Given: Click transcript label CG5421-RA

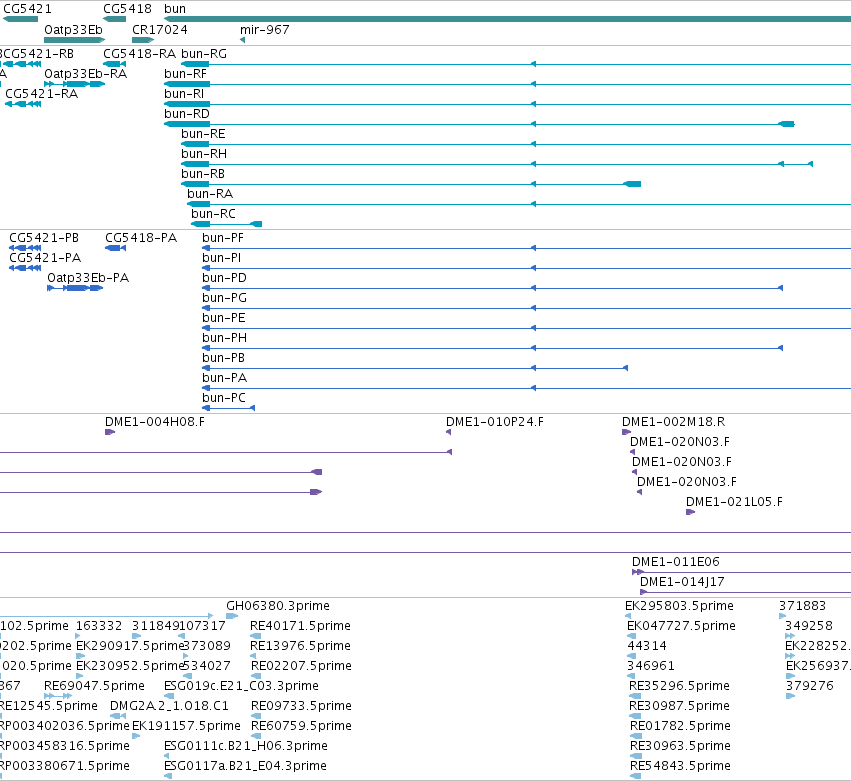Looking at the screenshot, I should tap(42, 94).
